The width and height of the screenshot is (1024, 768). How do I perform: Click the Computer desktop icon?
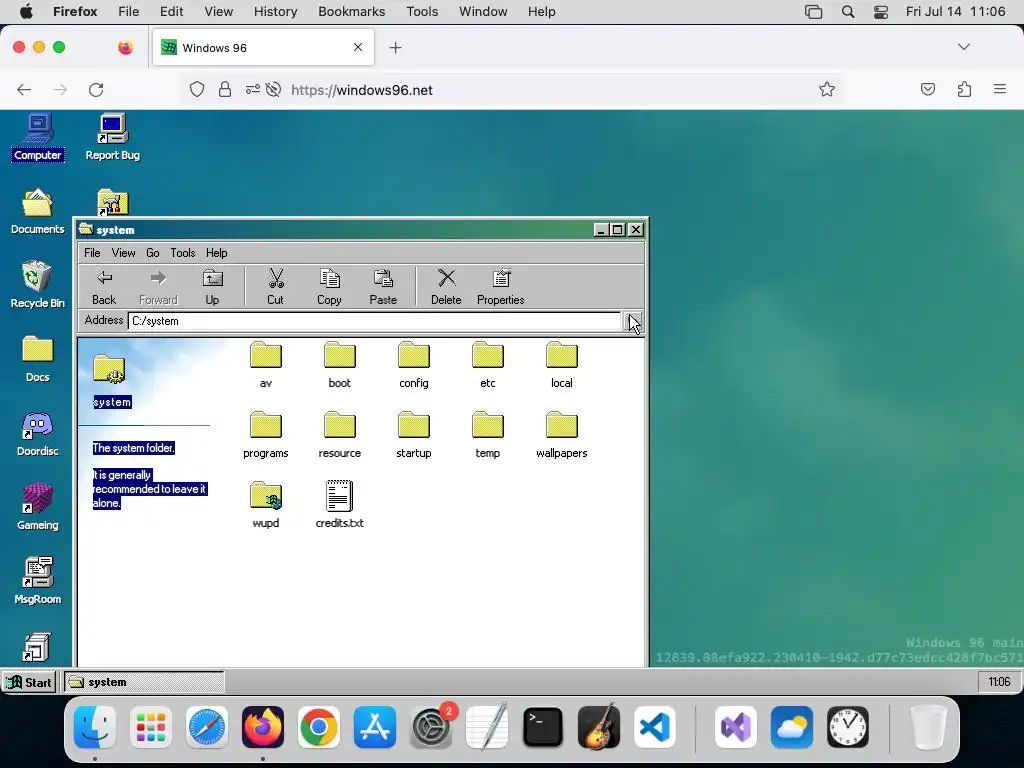(38, 137)
